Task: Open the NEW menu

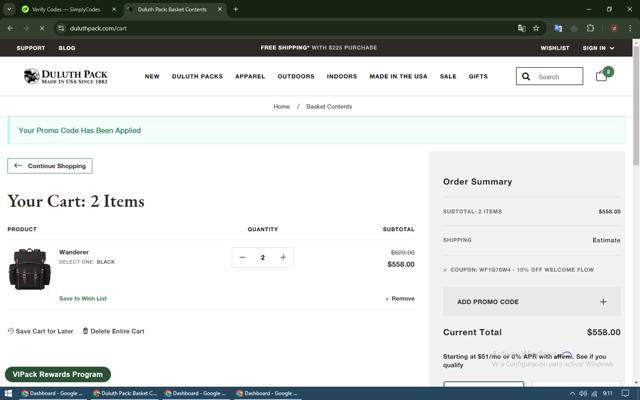Action: [x=152, y=76]
